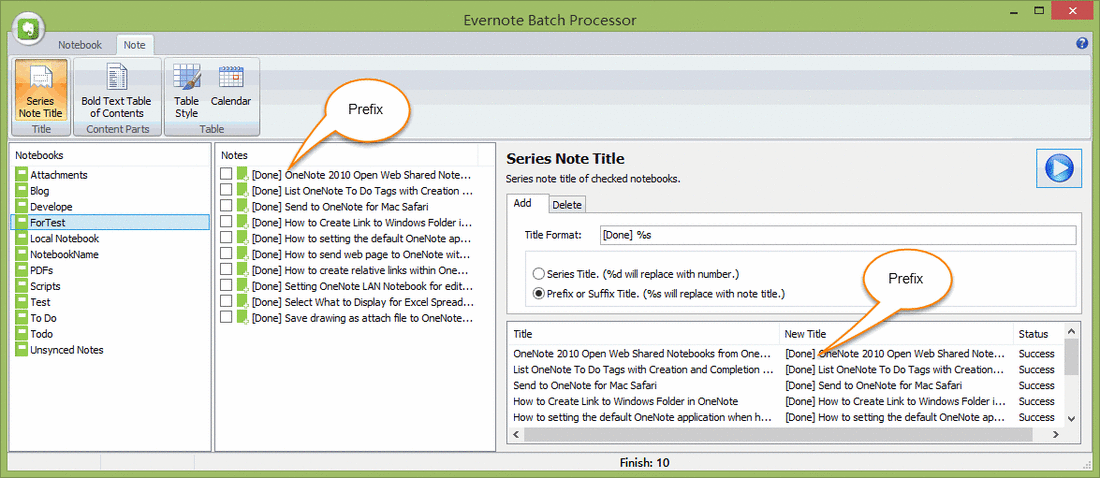Screen dimensions: 1100x478
Task: Click the results horizontal scroll right arrow
Action: 1057,434
